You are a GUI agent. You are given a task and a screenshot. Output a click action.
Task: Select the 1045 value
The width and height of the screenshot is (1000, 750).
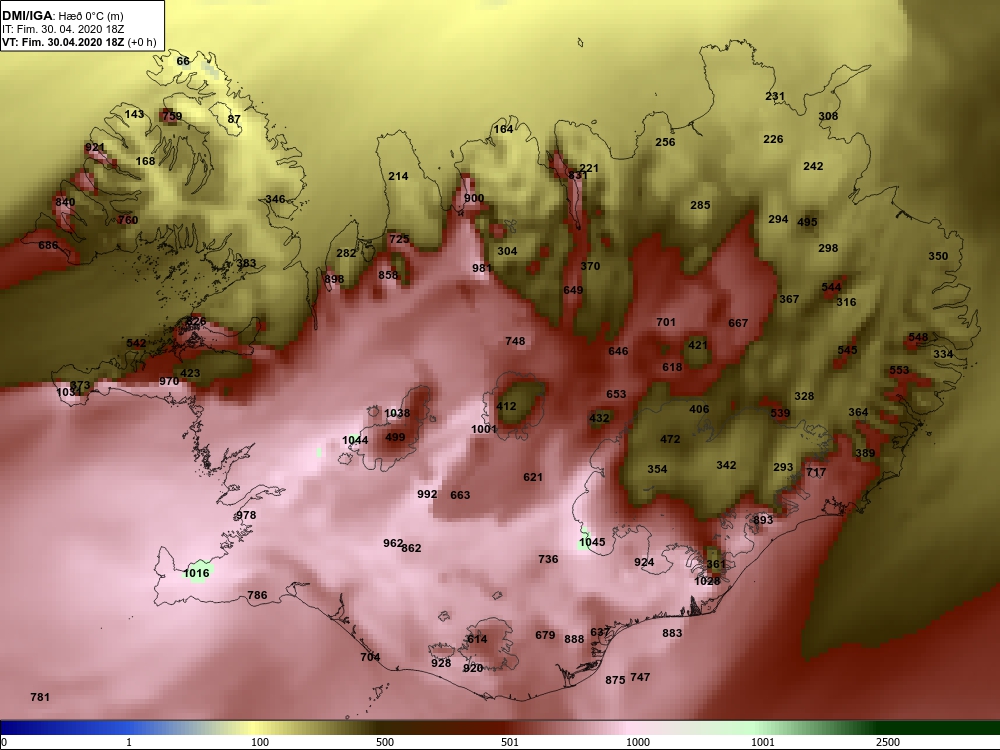tap(591, 543)
